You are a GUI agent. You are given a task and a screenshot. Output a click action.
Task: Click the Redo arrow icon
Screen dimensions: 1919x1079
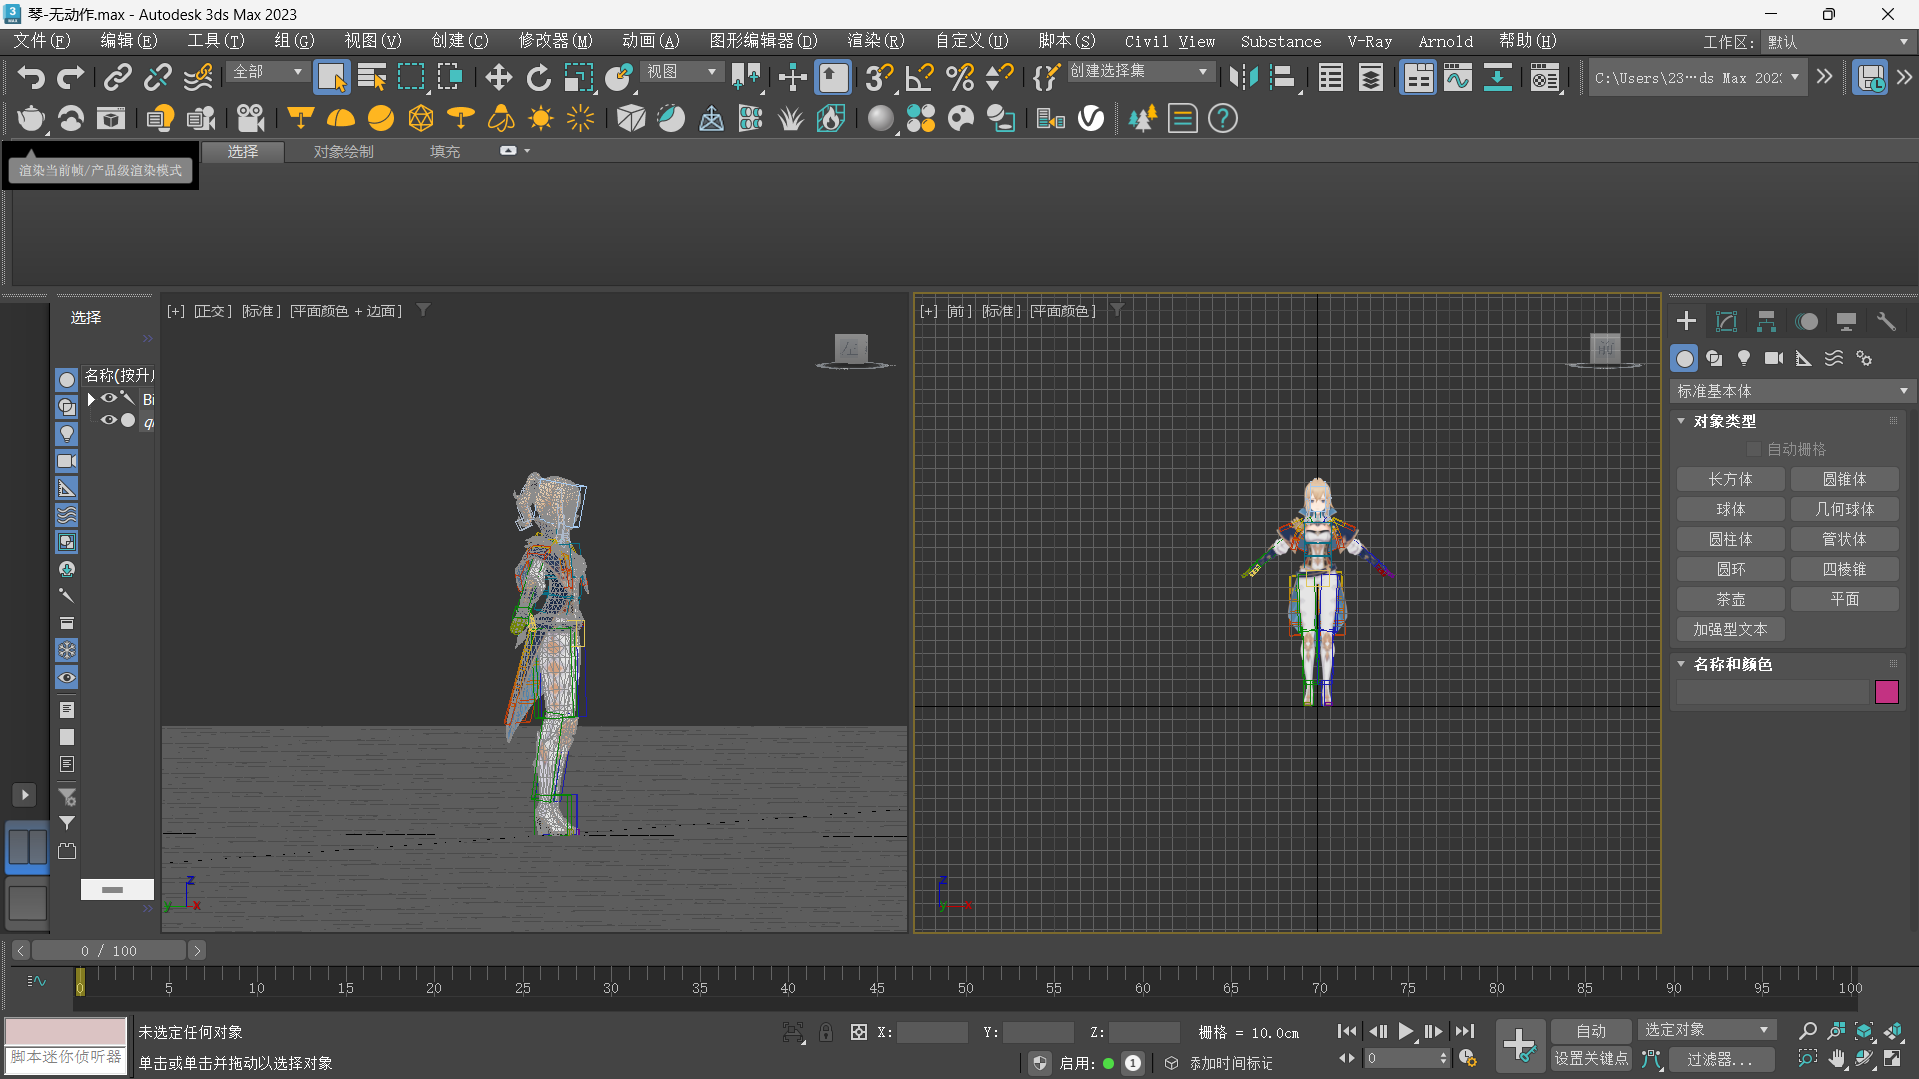tap(70, 77)
